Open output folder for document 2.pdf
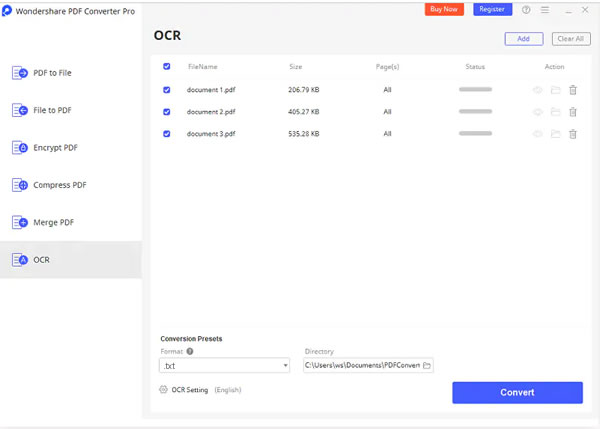 point(555,112)
